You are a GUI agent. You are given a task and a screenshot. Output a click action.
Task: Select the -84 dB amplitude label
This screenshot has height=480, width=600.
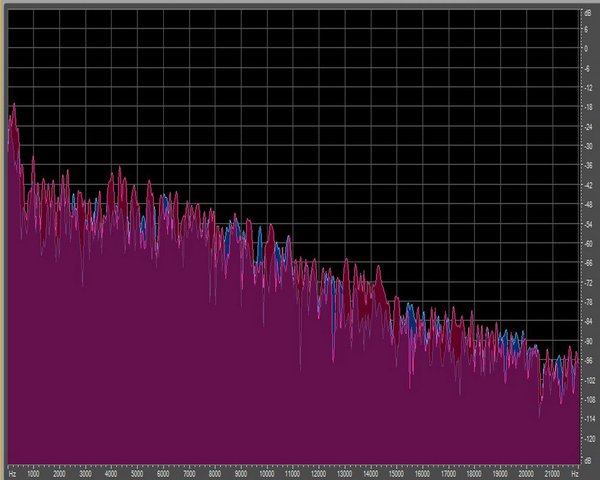[x=588, y=322]
